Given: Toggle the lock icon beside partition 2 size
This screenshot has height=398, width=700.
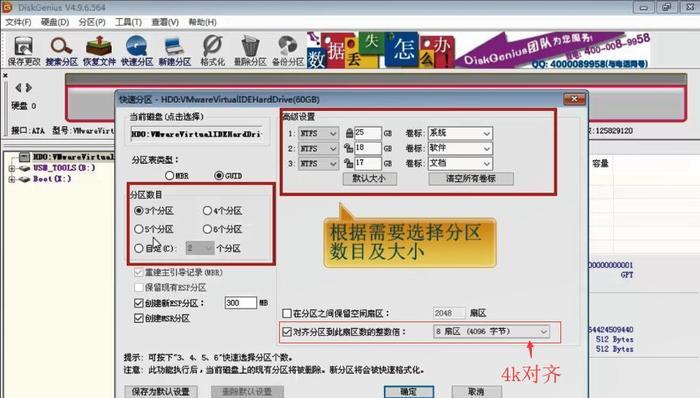Looking at the screenshot, I should click(x=349, y=149).
